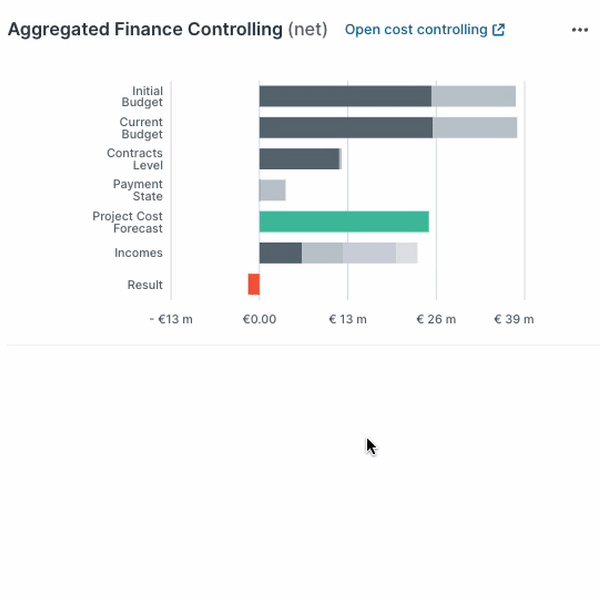Open the cost controlling link
The image size is (600, 600).
pos(415,30)
